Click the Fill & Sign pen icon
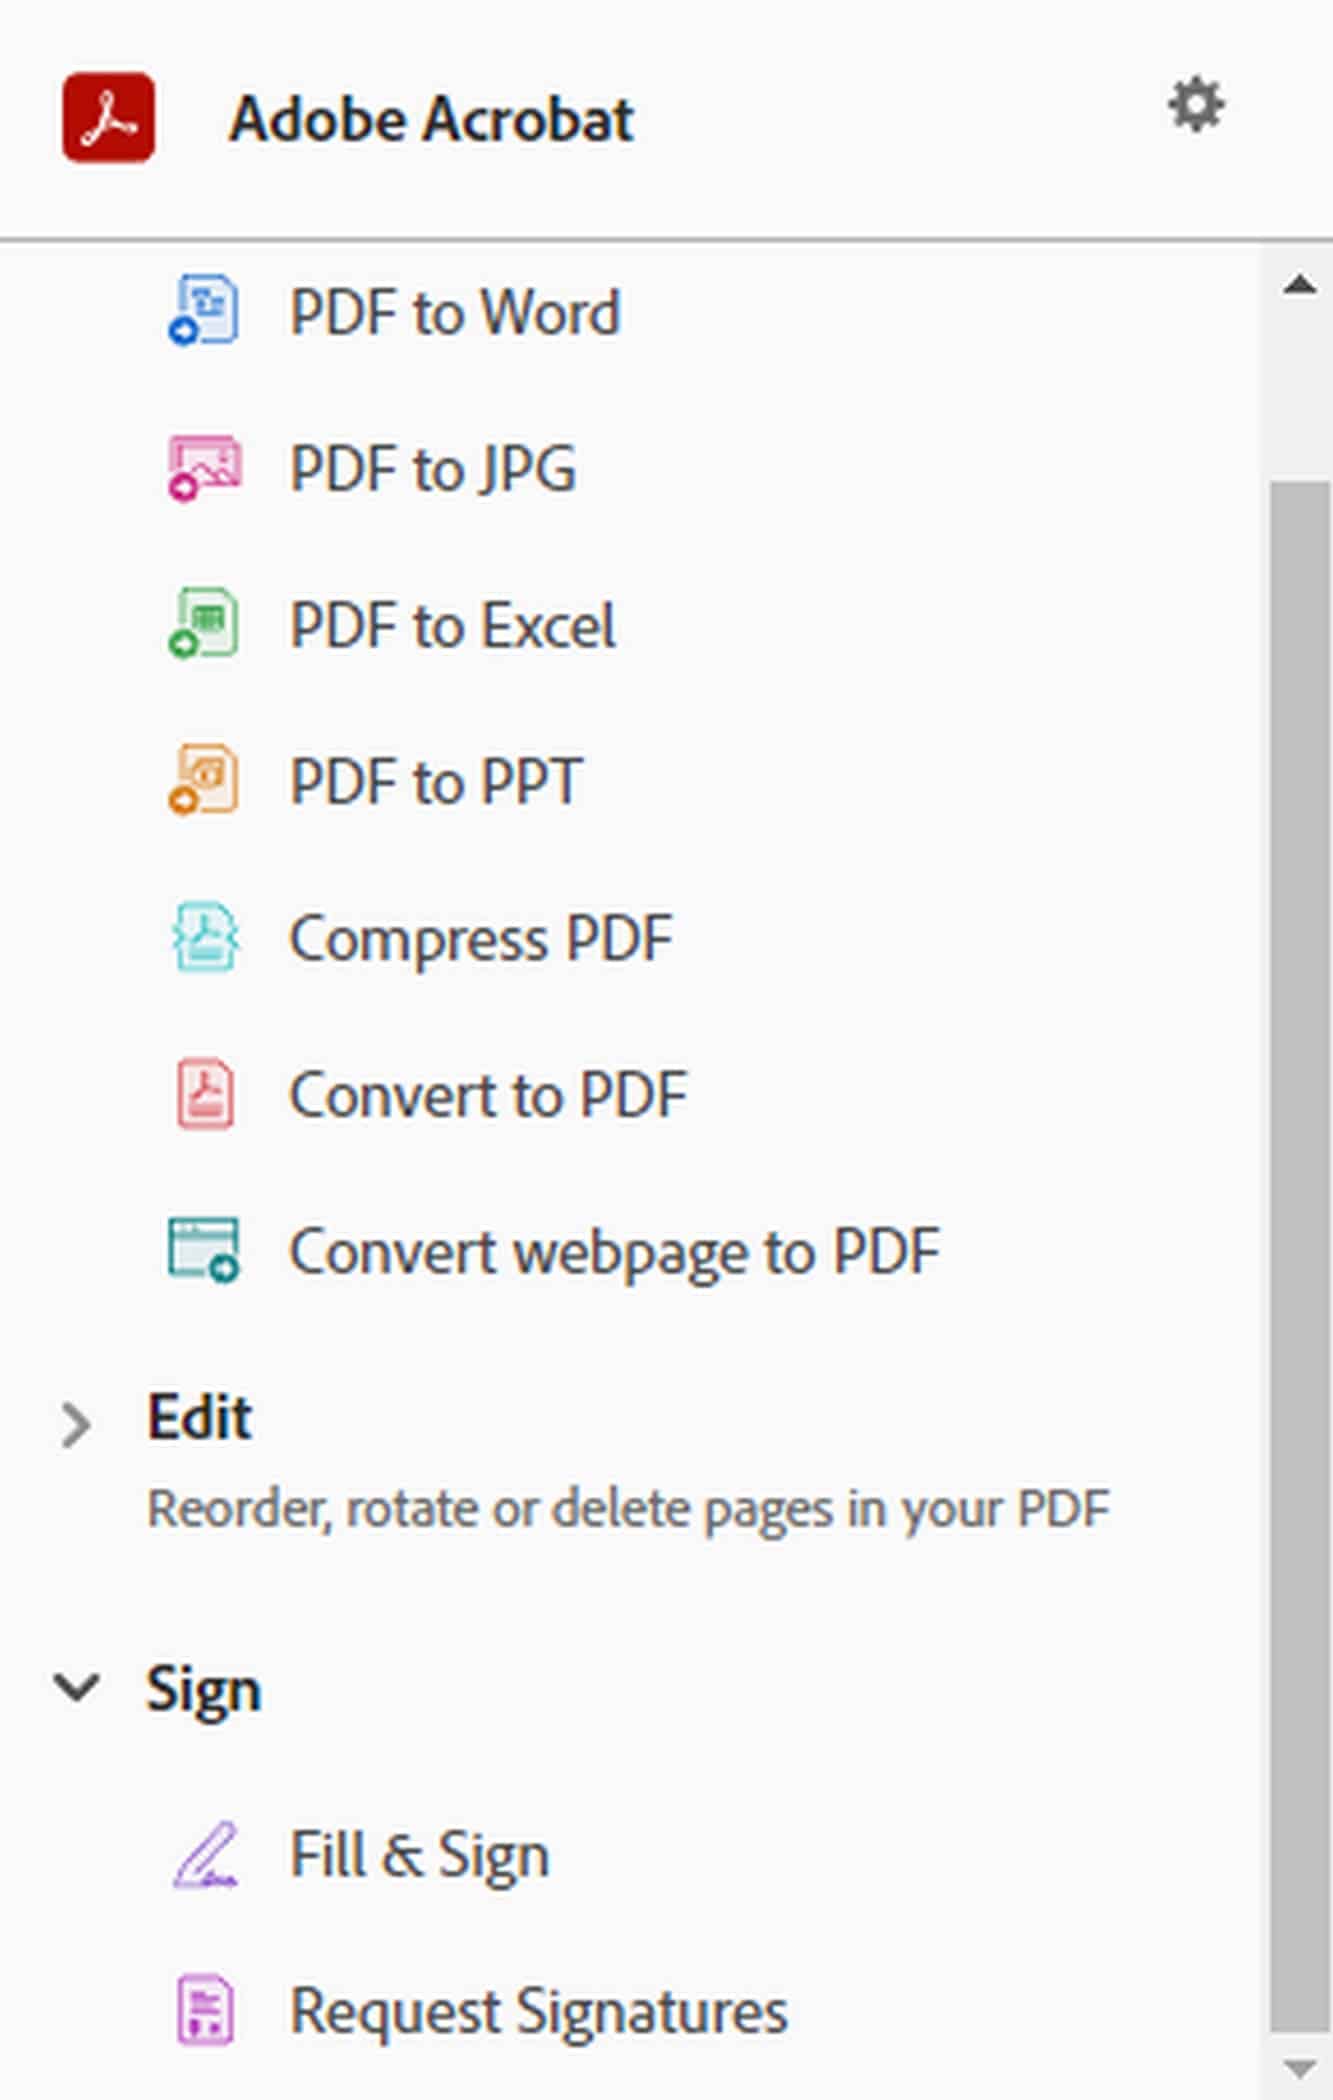Screen dimensions: 1333x2100 click(x=205, y=1855)
